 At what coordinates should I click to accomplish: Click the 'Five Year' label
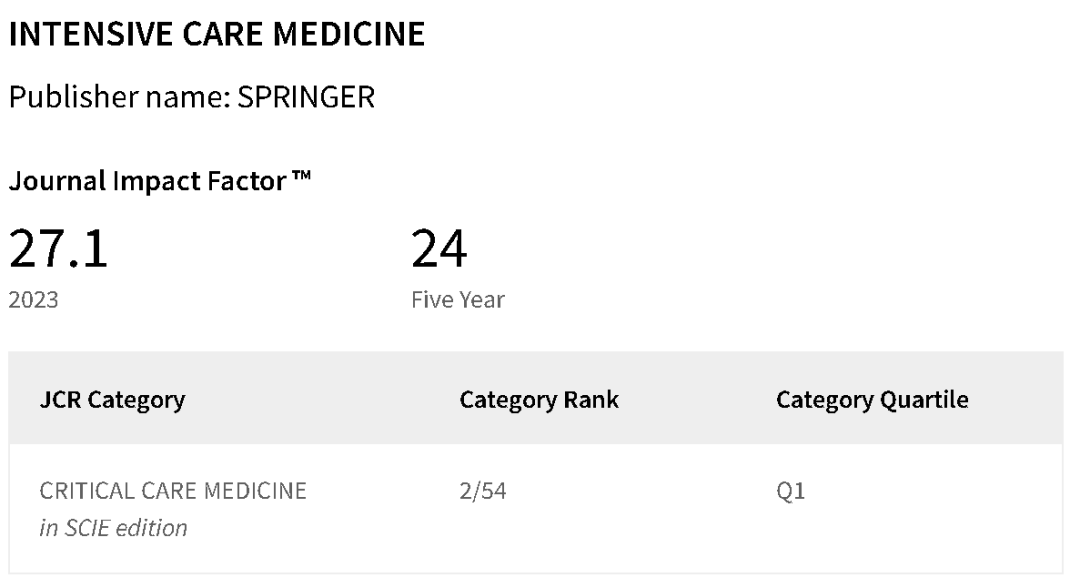pos(457,298)
